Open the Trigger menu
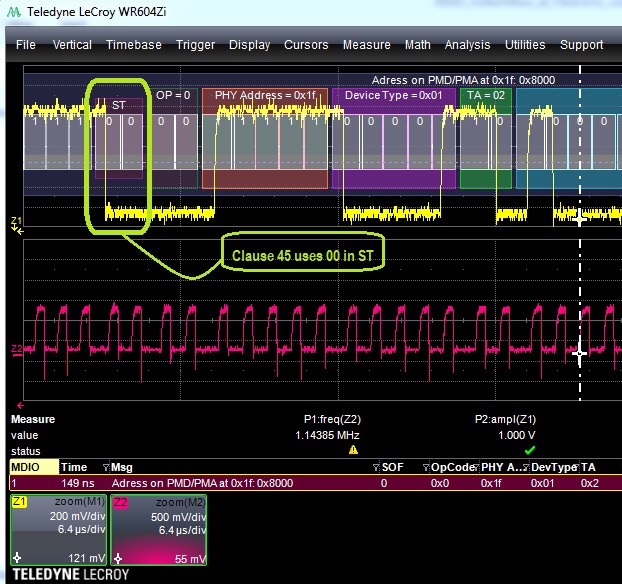622x584 pixels. [195, 45]
